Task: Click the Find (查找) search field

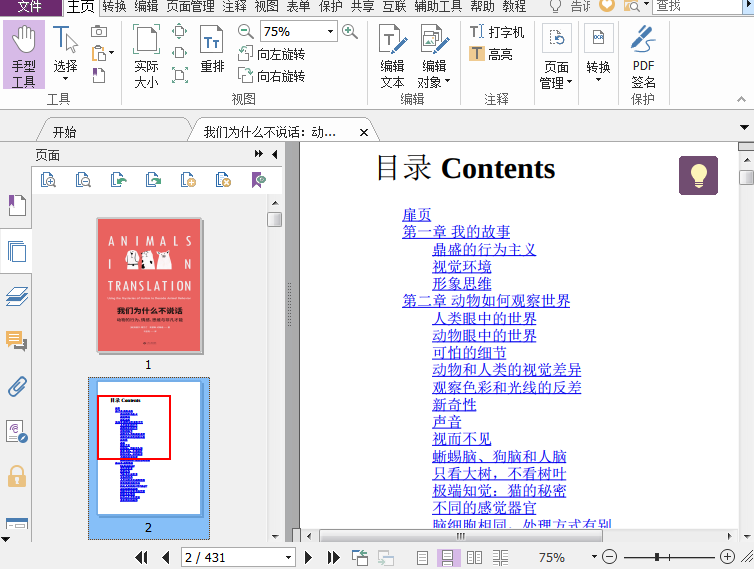Action: tap(698, 6)
